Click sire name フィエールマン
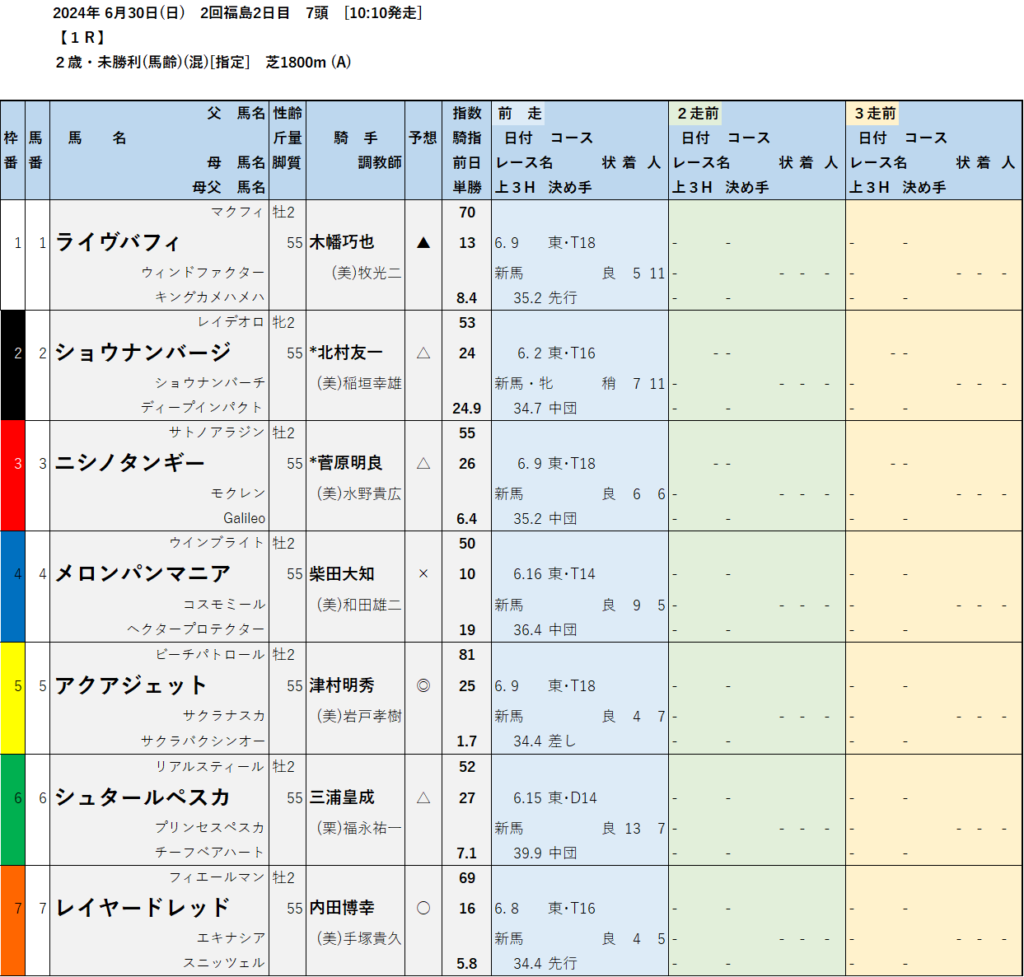The width and height of the screenshot is (1024, 977). (217, 877)
